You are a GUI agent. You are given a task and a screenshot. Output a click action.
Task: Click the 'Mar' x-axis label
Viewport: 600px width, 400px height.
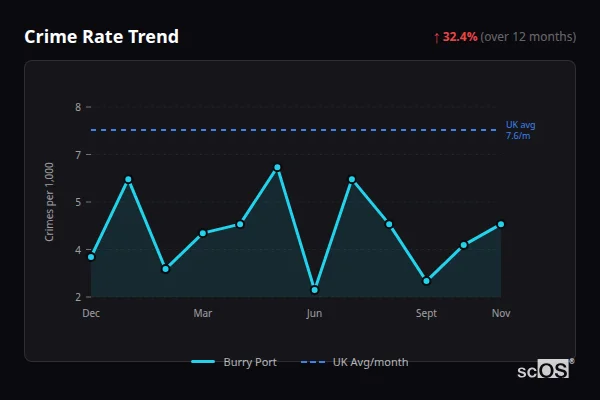coord(203,313)
